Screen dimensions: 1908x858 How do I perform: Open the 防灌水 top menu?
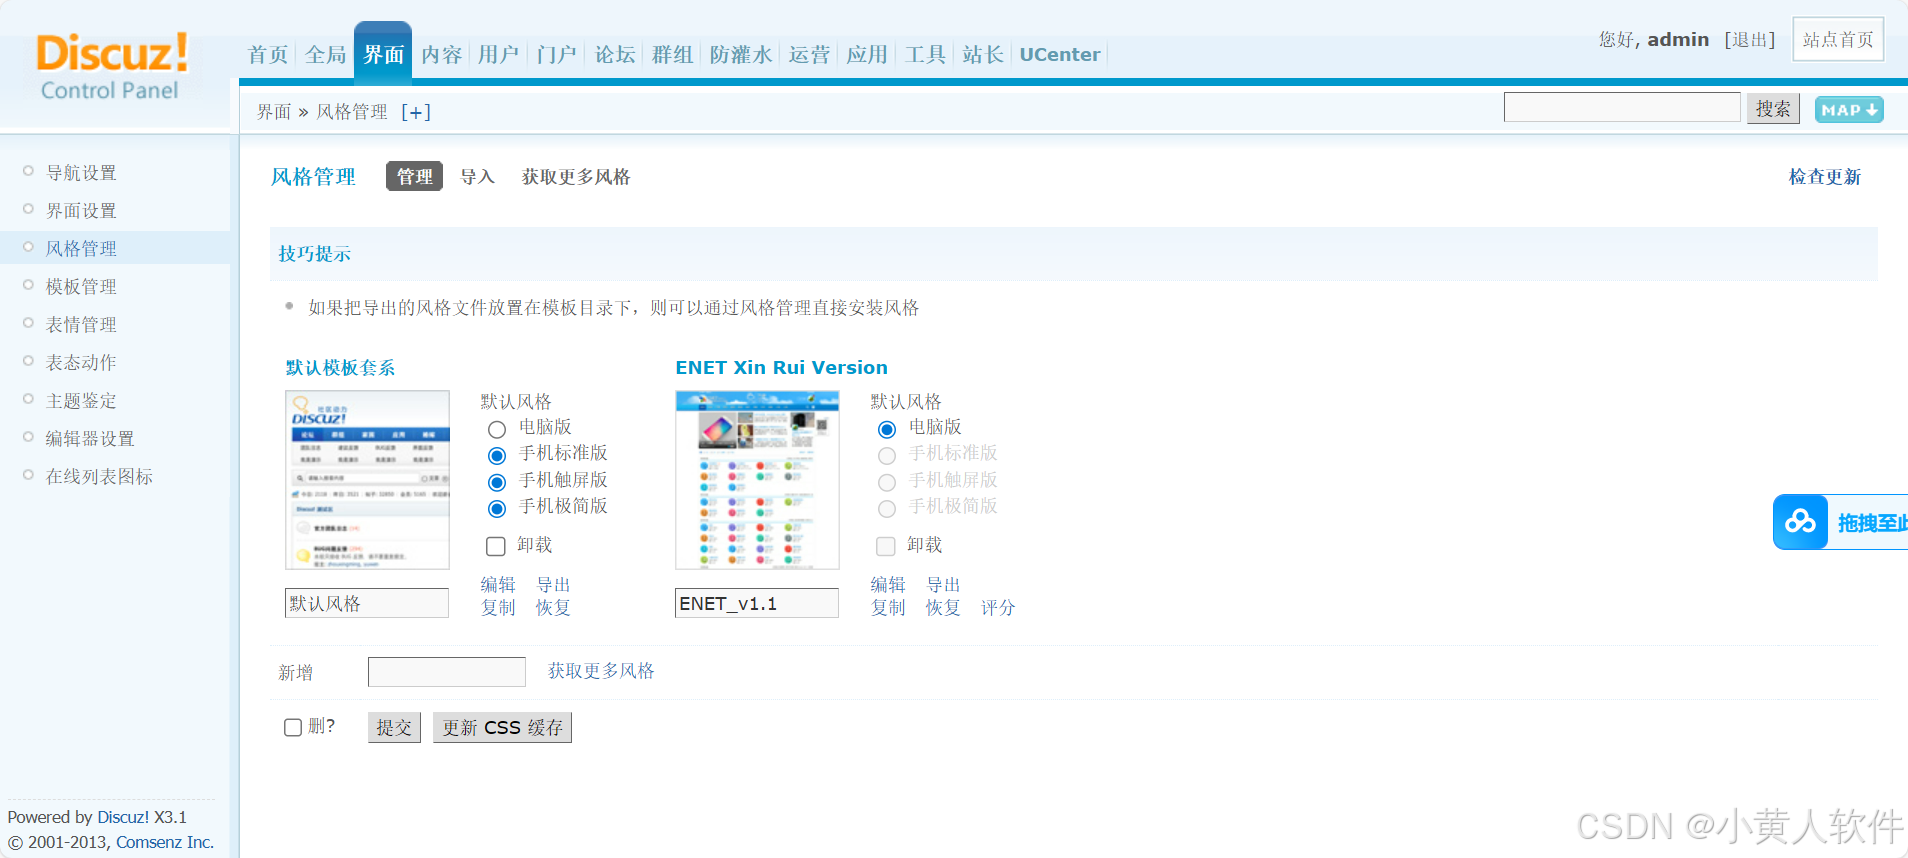click(x=741, y=54)
